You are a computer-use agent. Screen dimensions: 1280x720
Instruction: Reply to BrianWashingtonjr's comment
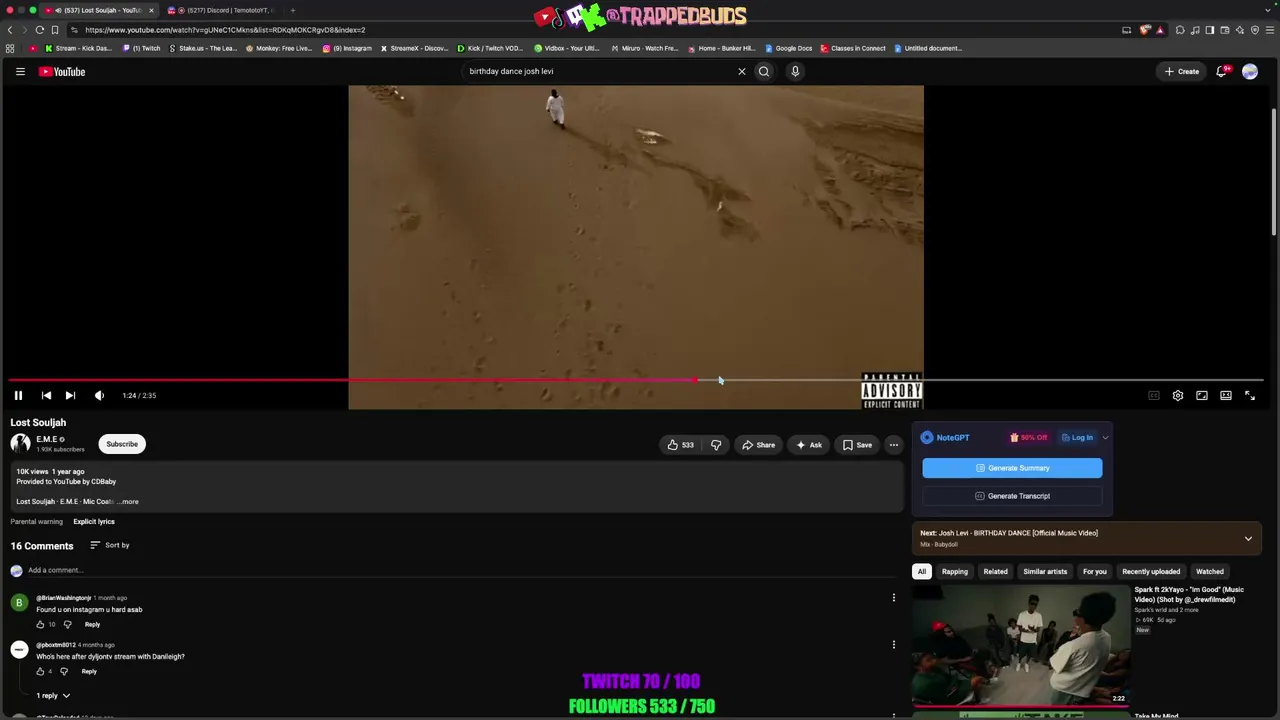click(92, 625)
